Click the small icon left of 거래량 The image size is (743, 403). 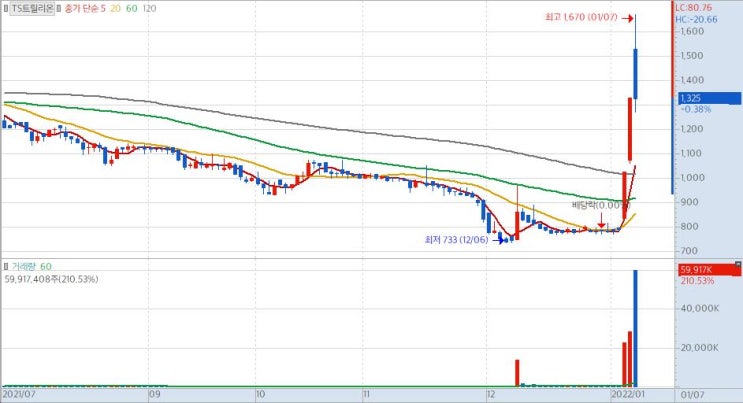pos(6,266)
